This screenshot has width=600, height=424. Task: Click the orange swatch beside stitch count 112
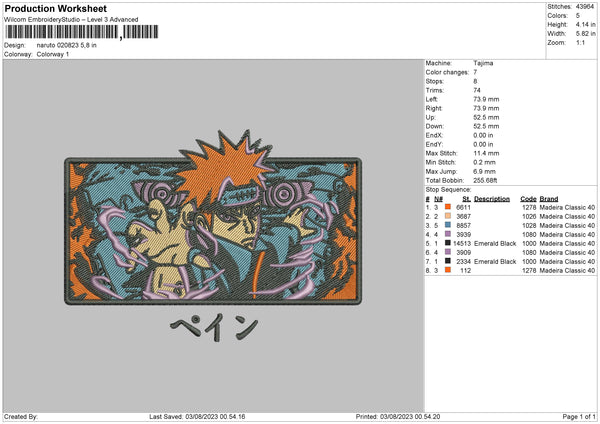tap(448, 270)
